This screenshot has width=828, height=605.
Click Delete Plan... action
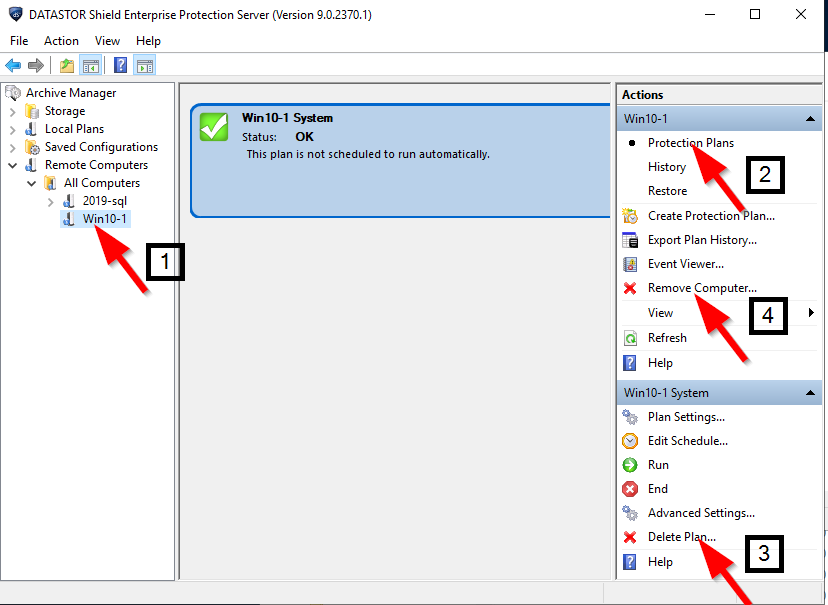point(682,537)
